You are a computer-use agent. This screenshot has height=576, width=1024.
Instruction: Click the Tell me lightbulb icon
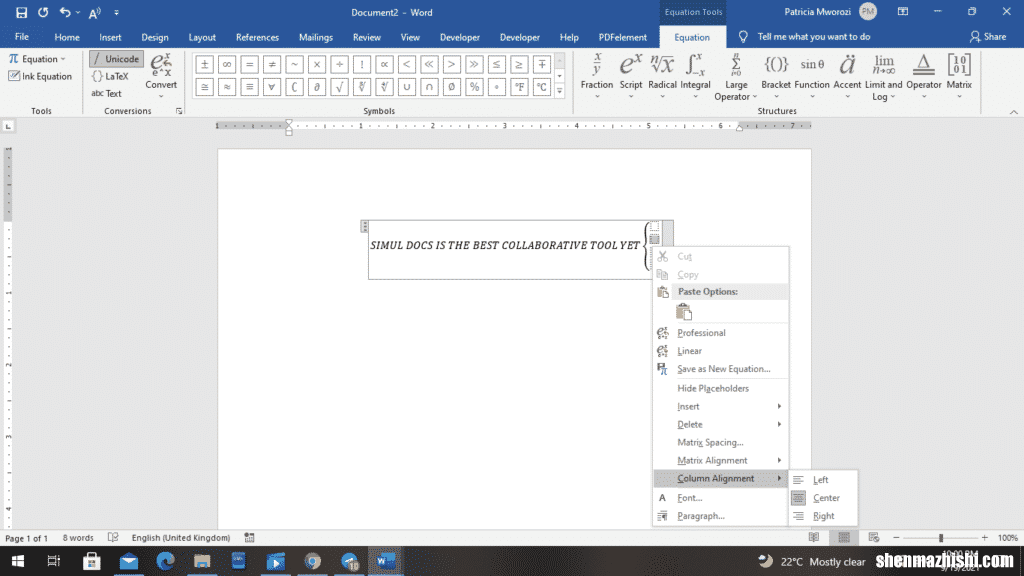(743, 37)
